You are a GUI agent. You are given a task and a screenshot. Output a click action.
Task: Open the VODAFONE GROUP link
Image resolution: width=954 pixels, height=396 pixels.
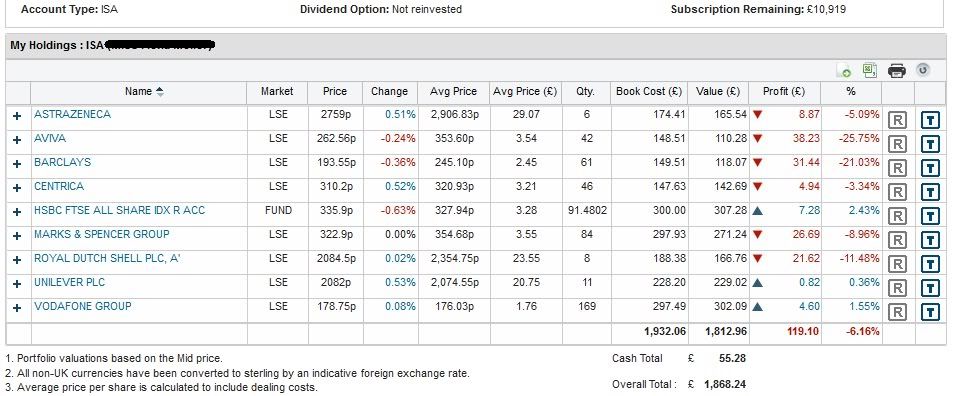(83, 306)
